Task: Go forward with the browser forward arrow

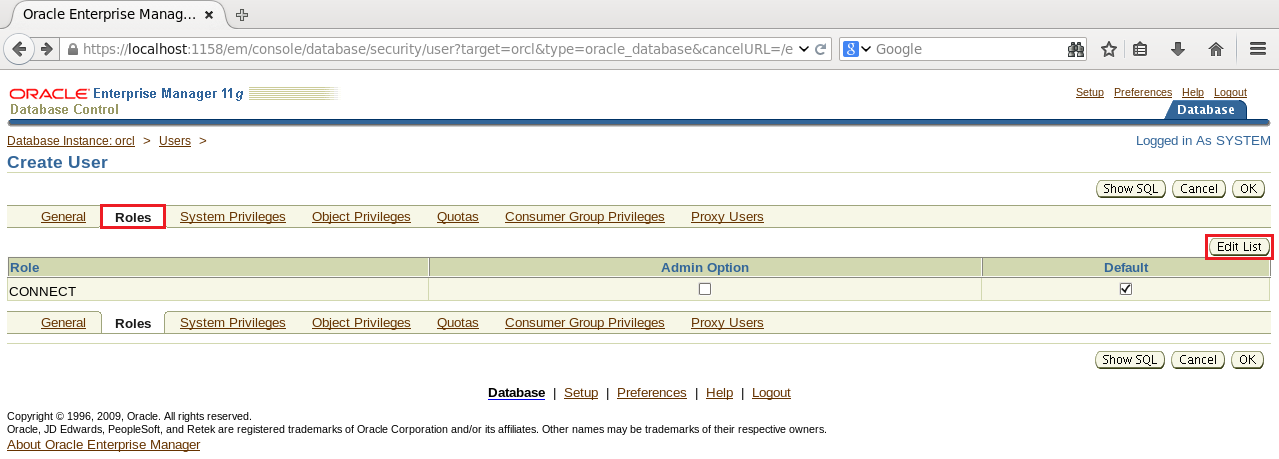Action: click(46, 49)
